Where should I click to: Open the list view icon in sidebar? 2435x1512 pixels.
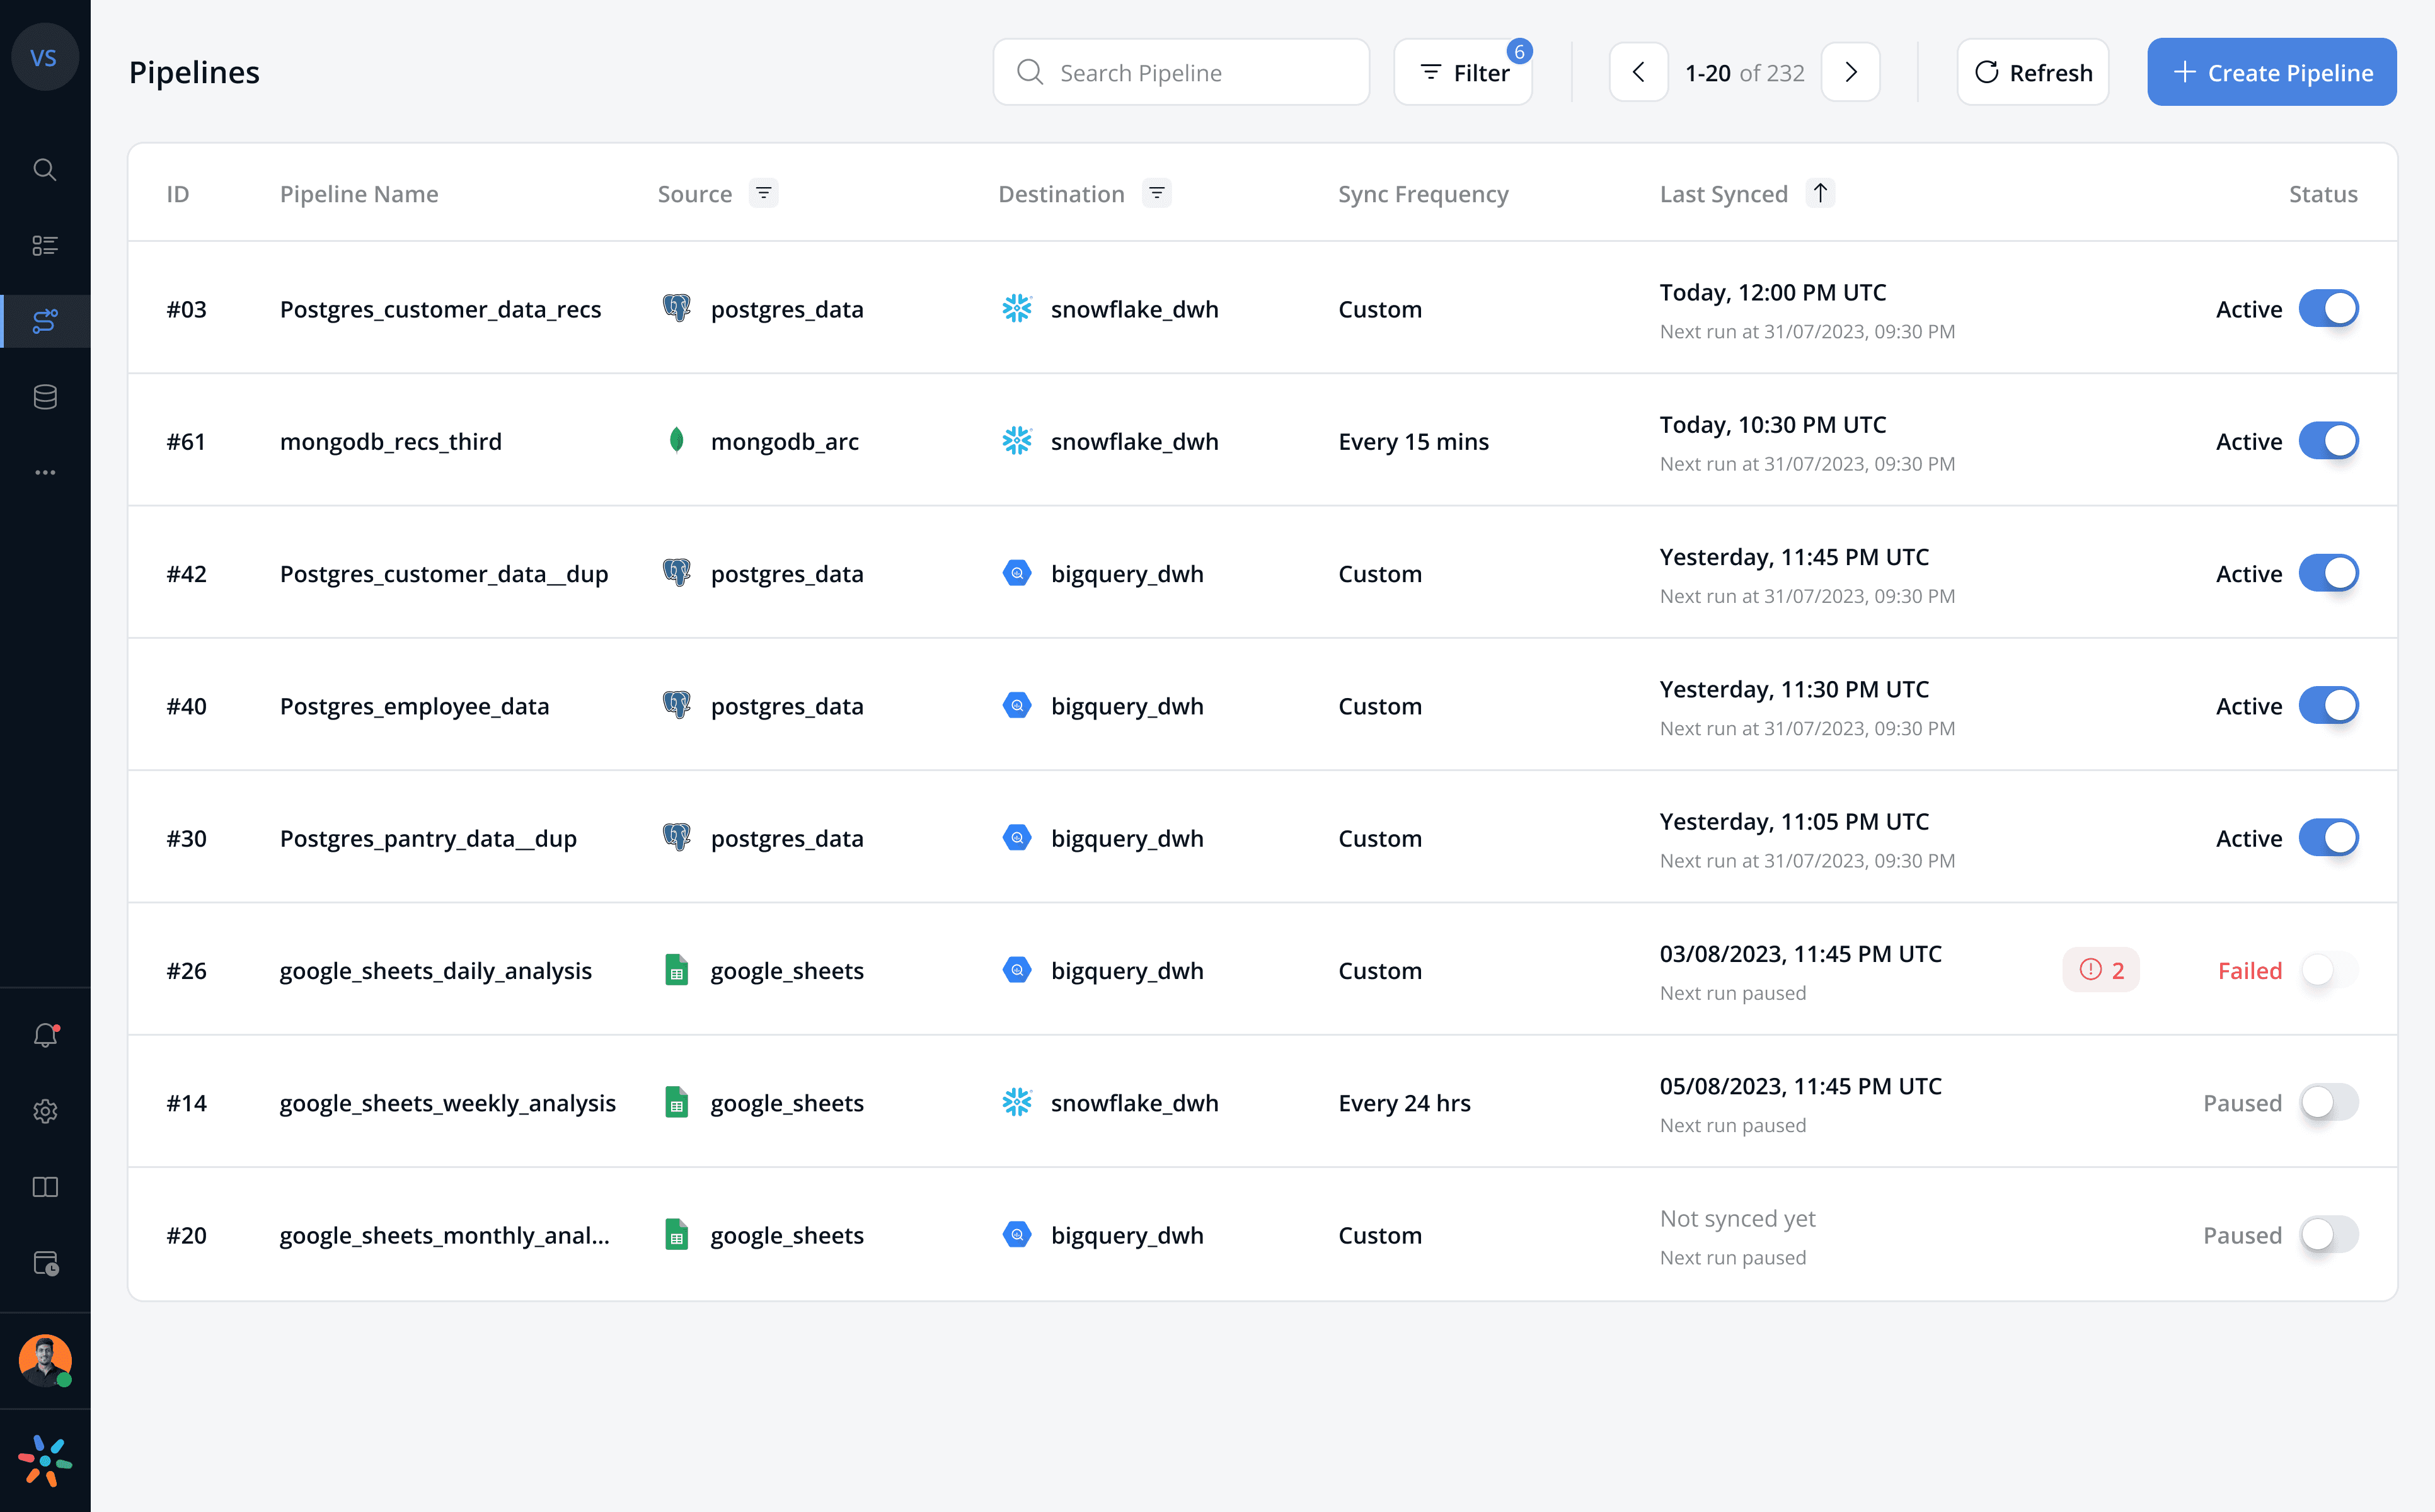[x=45, y=245]
